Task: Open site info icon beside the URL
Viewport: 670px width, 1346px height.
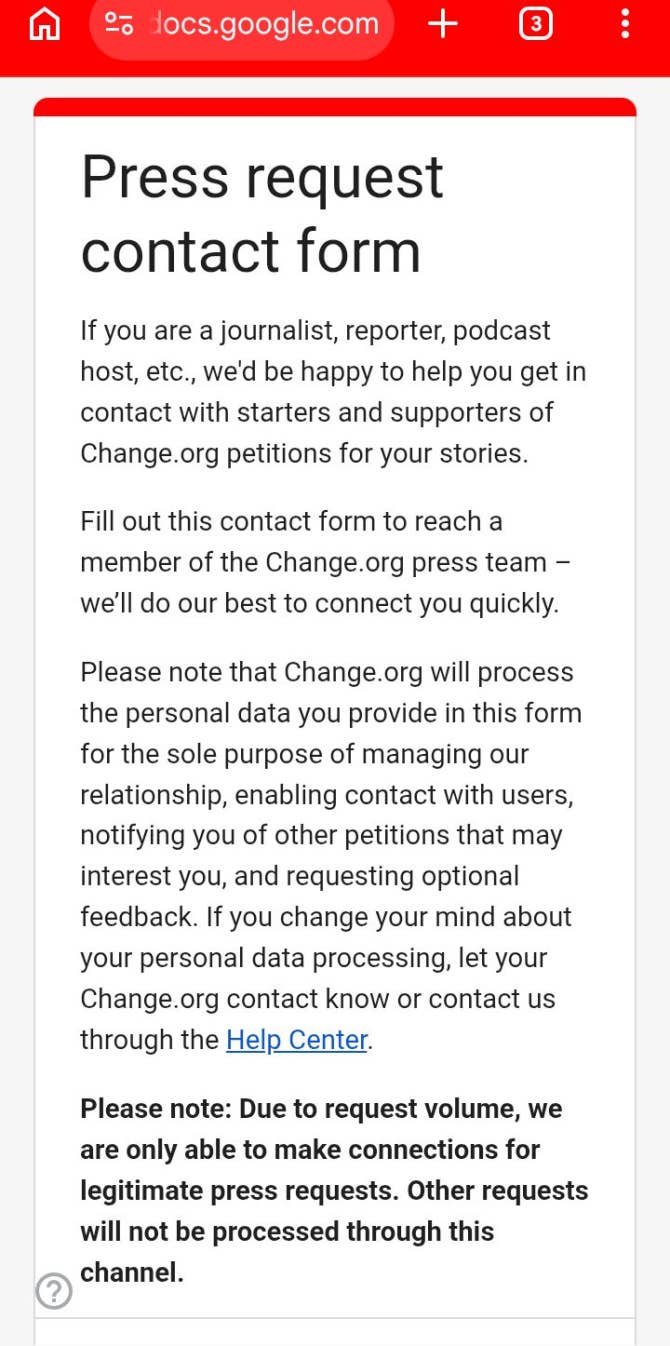Action: point(120,25)
